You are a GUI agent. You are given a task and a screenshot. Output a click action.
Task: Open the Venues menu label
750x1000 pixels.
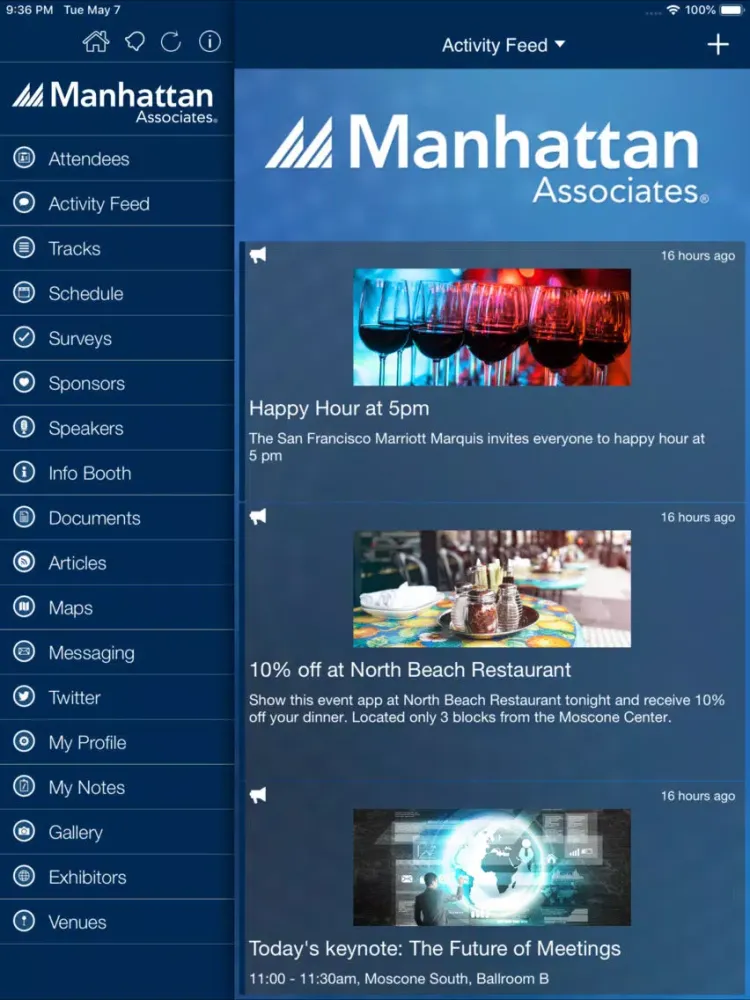pyautogui.click(x=77, y=922)
